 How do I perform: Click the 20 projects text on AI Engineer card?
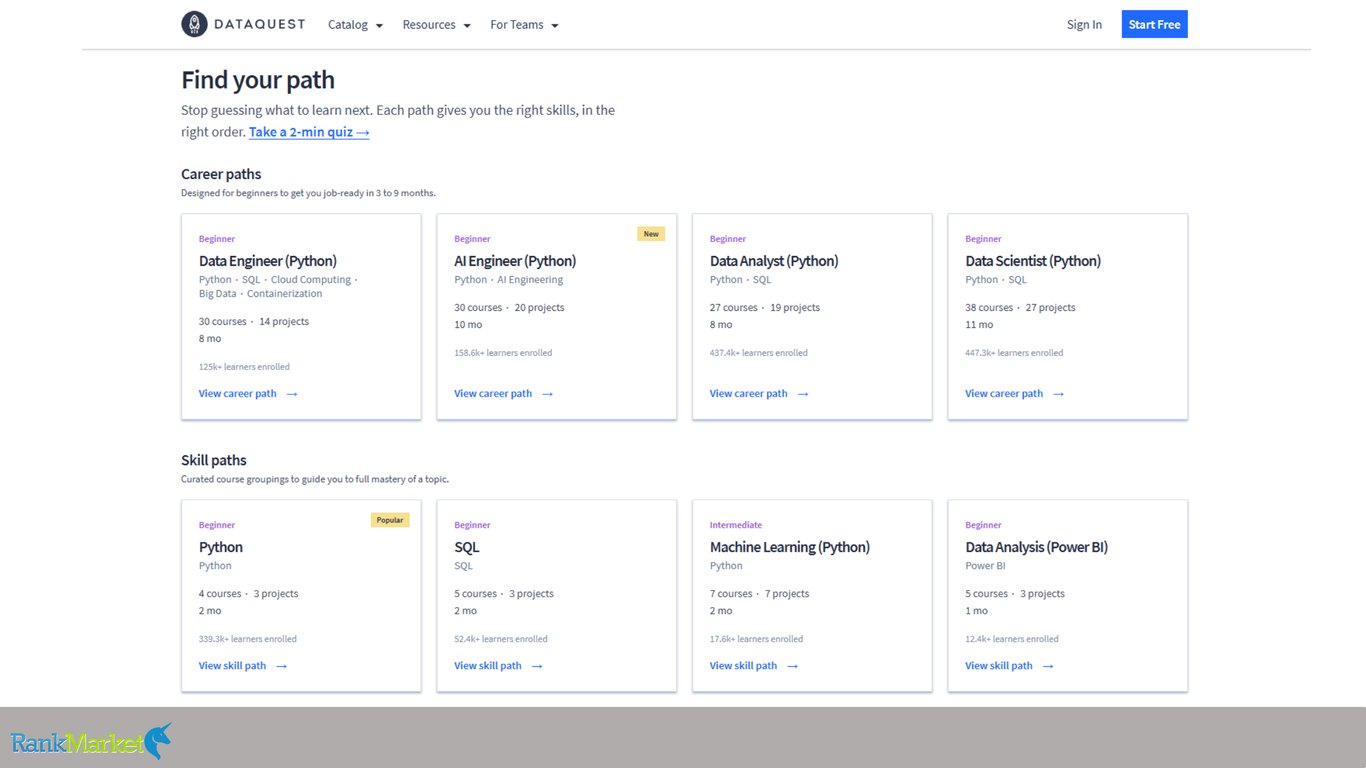[540, 308]
